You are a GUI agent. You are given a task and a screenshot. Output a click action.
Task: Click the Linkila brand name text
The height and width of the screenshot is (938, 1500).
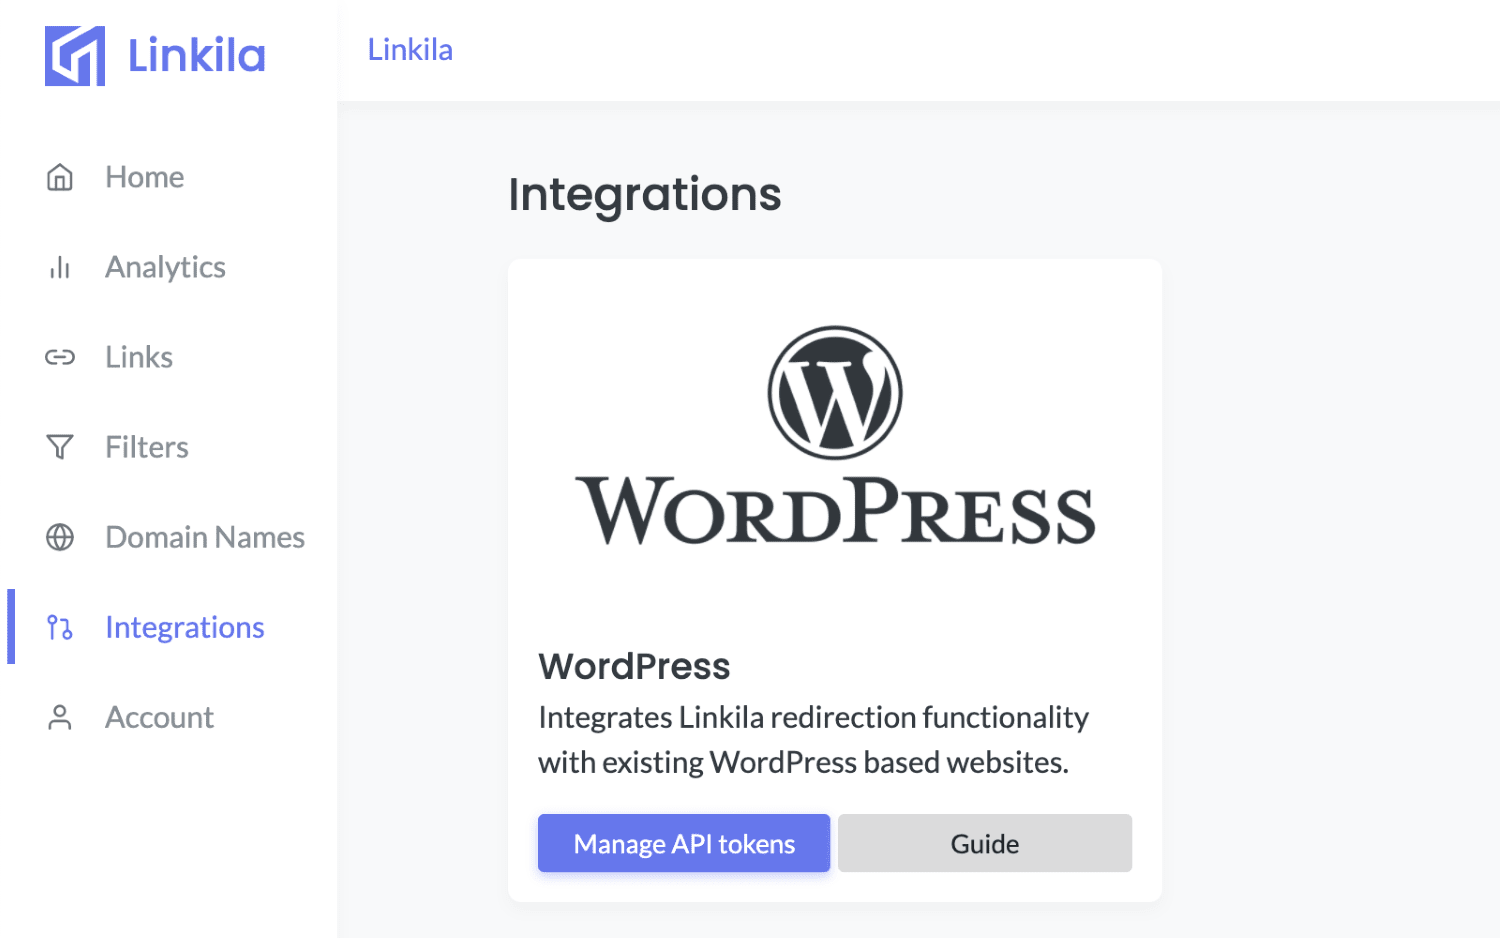197,56
